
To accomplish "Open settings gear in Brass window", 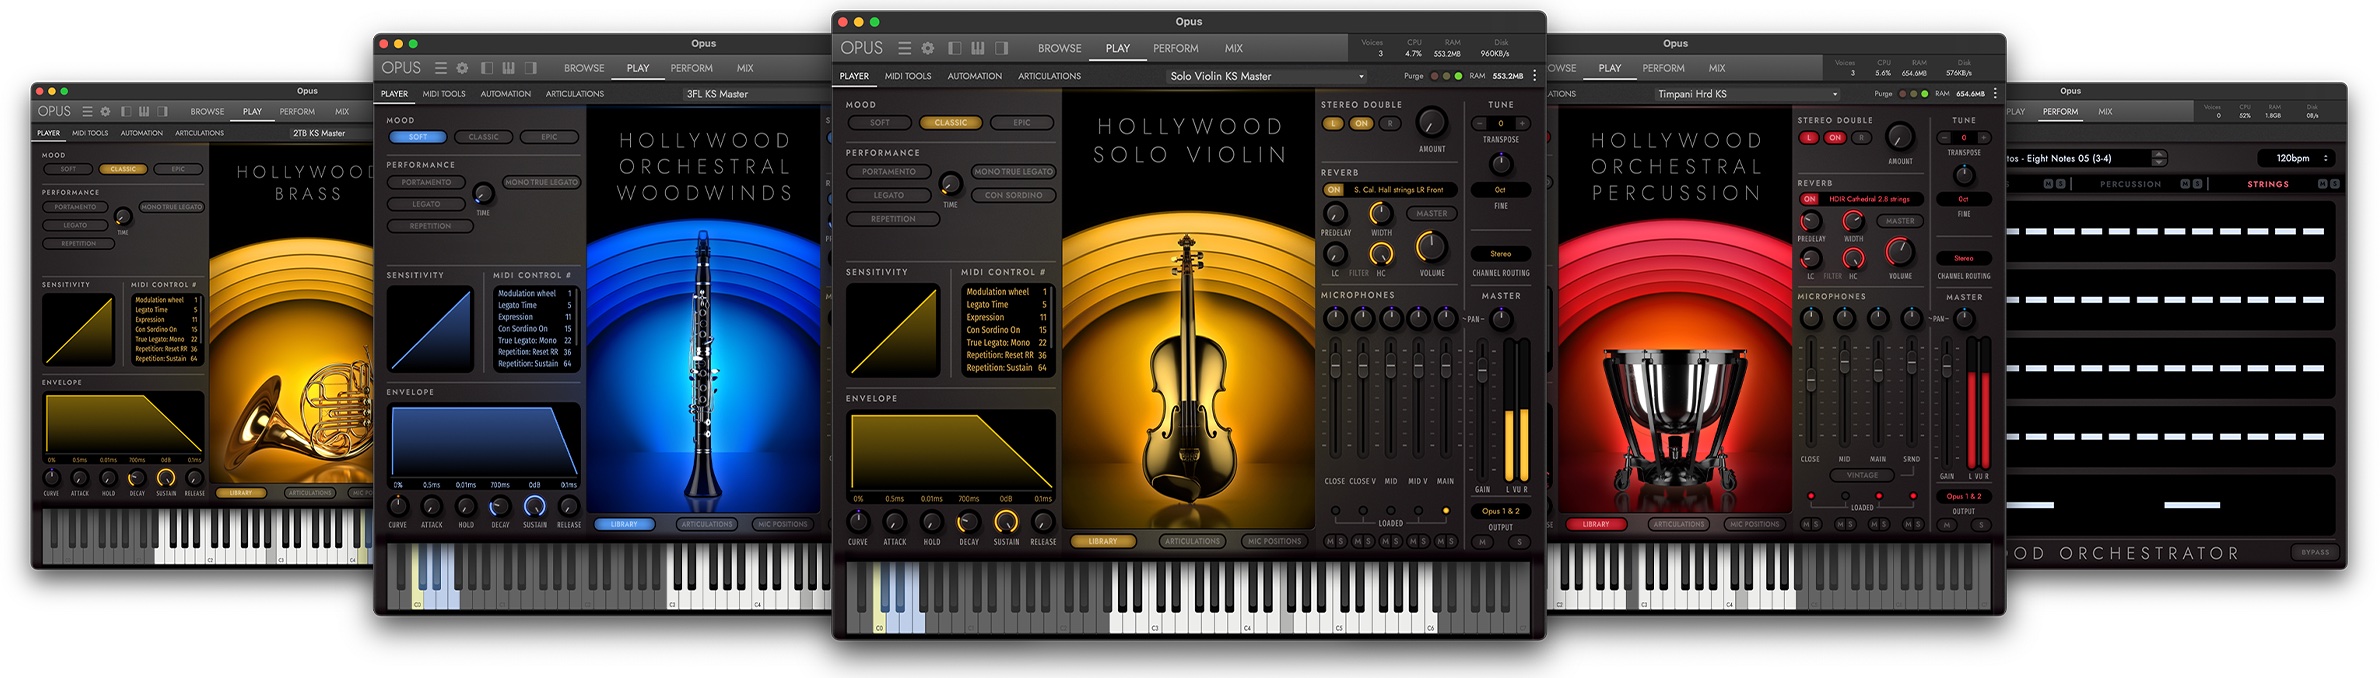I will [x=104, y=112].
